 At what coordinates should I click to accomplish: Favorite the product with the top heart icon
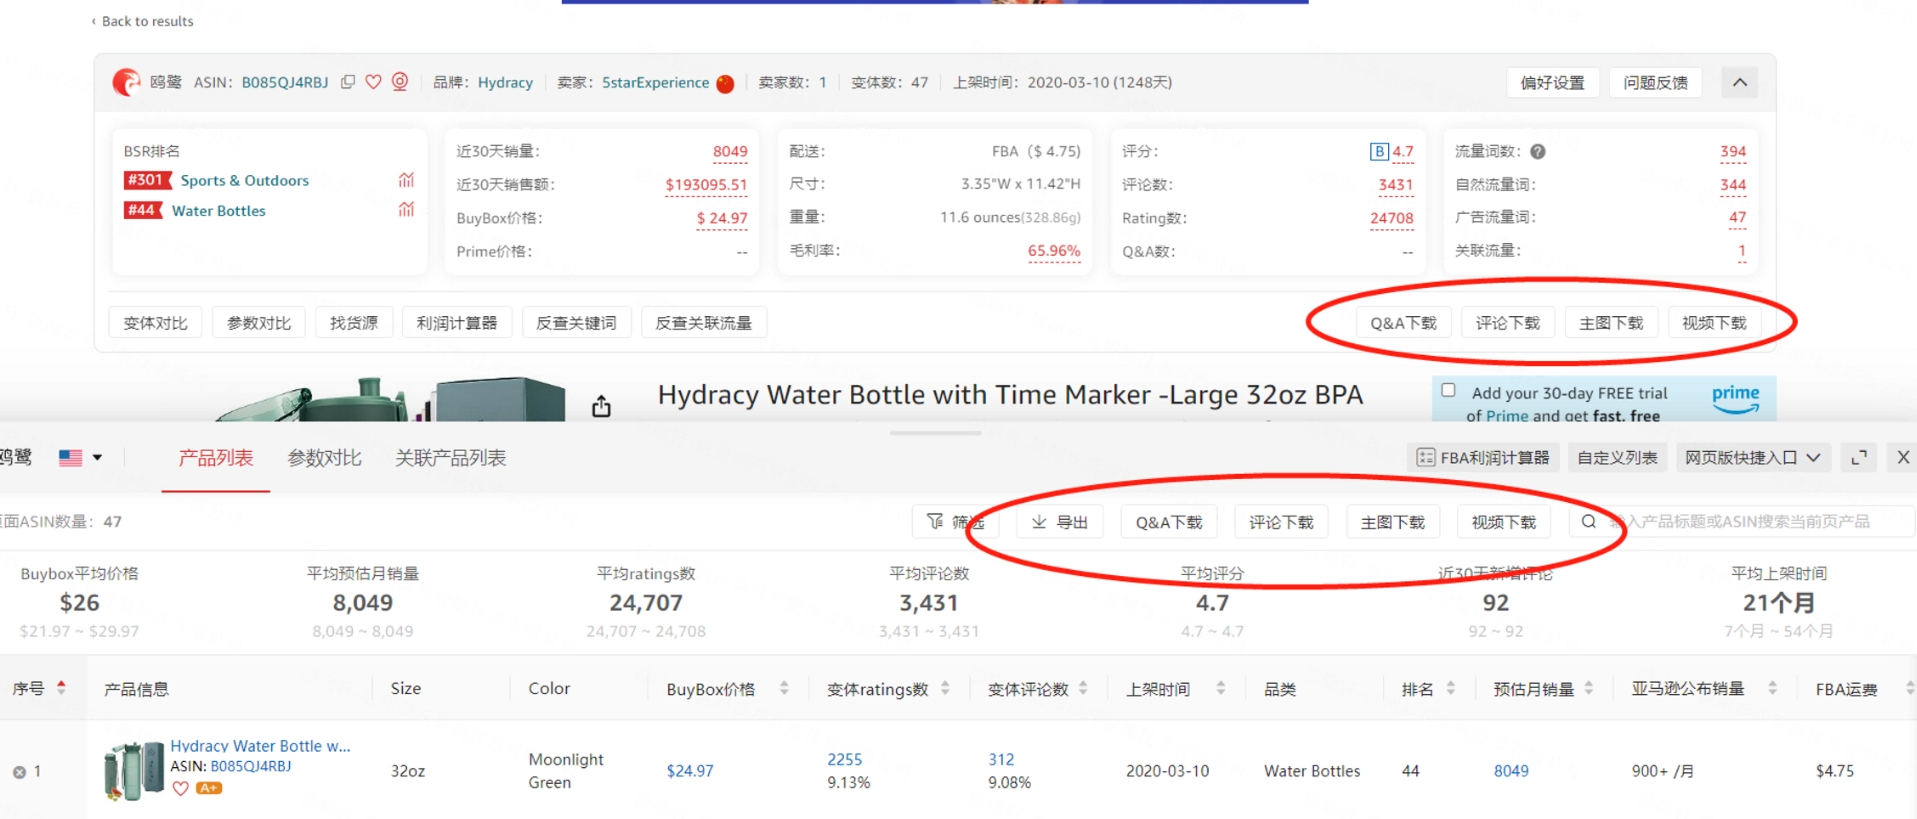pos(373,82)
